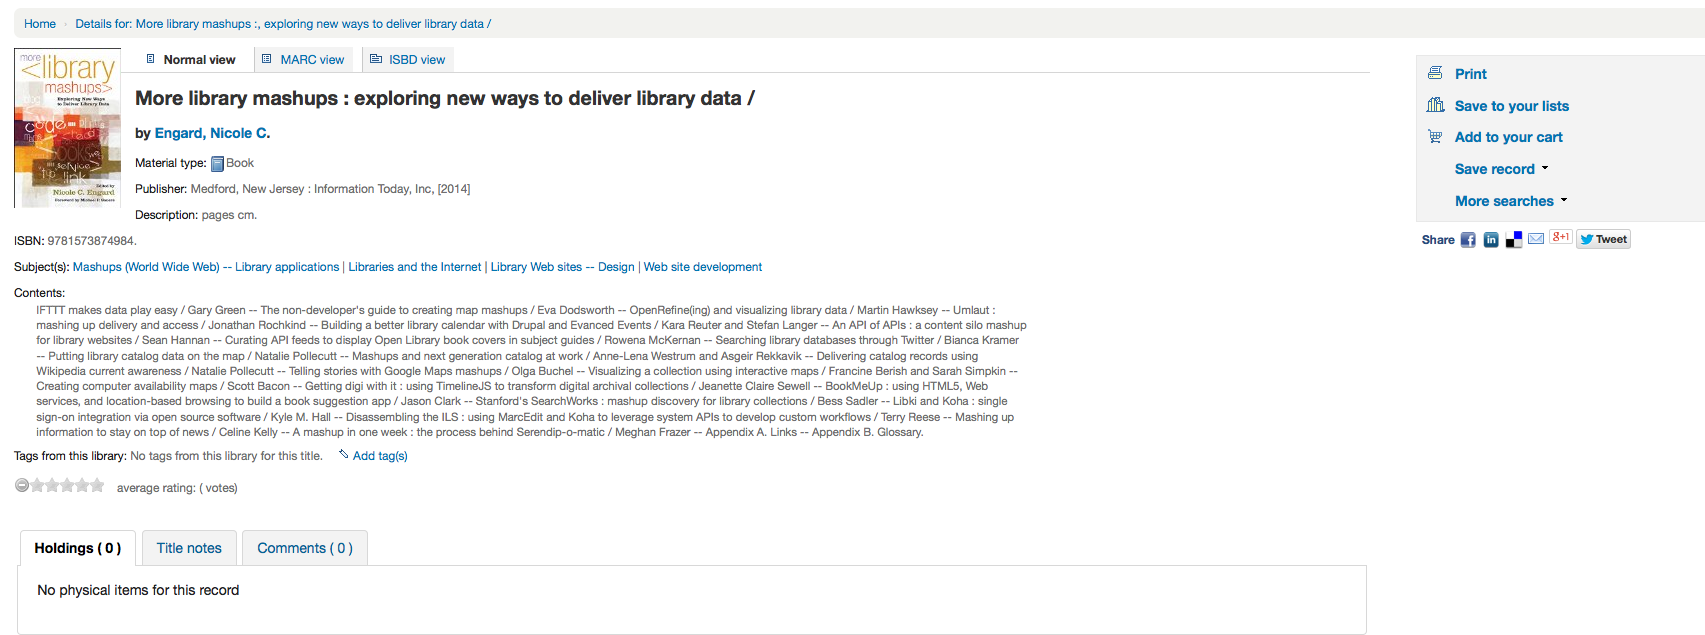This screenshot has width=1705, height=635.
Task: Share via the Delicious bookmark icon
Action: 1514,240
